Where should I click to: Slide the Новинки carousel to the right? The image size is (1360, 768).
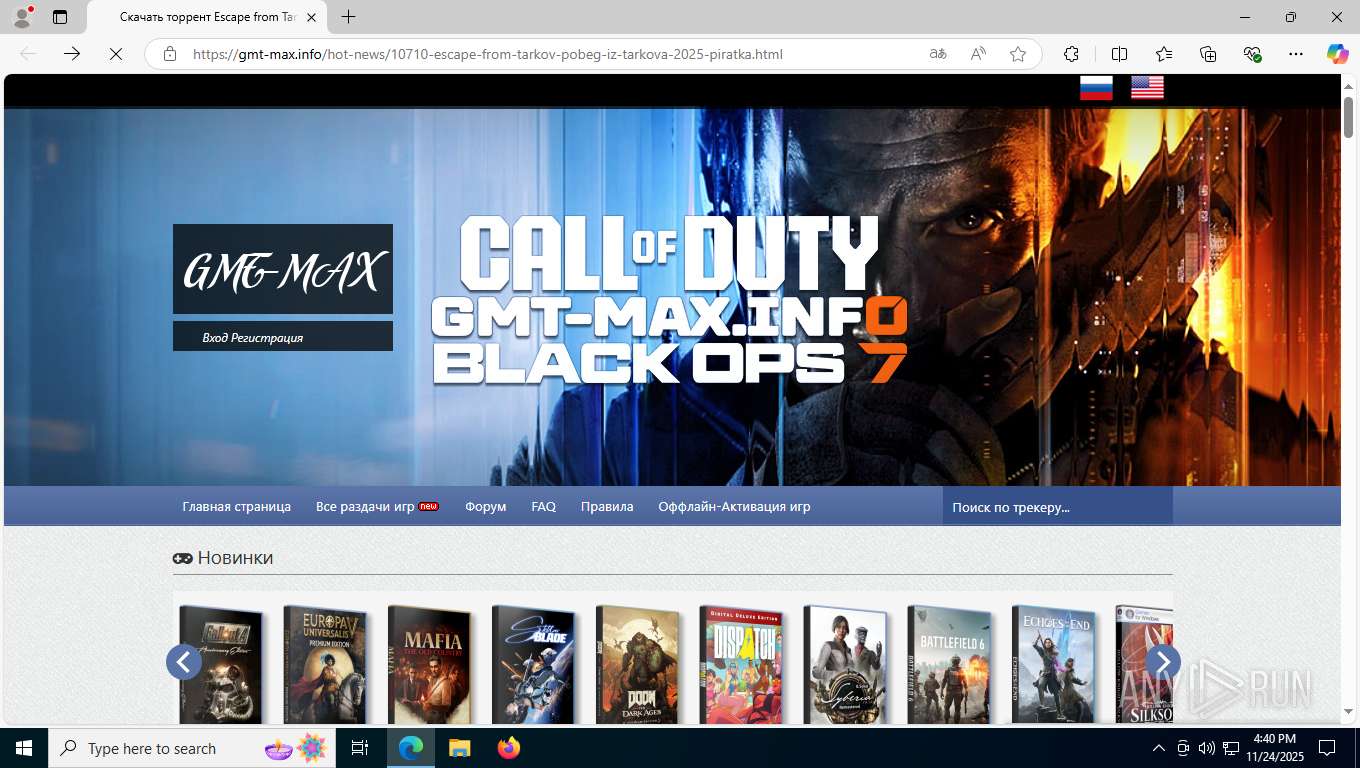click(1163, 662)
